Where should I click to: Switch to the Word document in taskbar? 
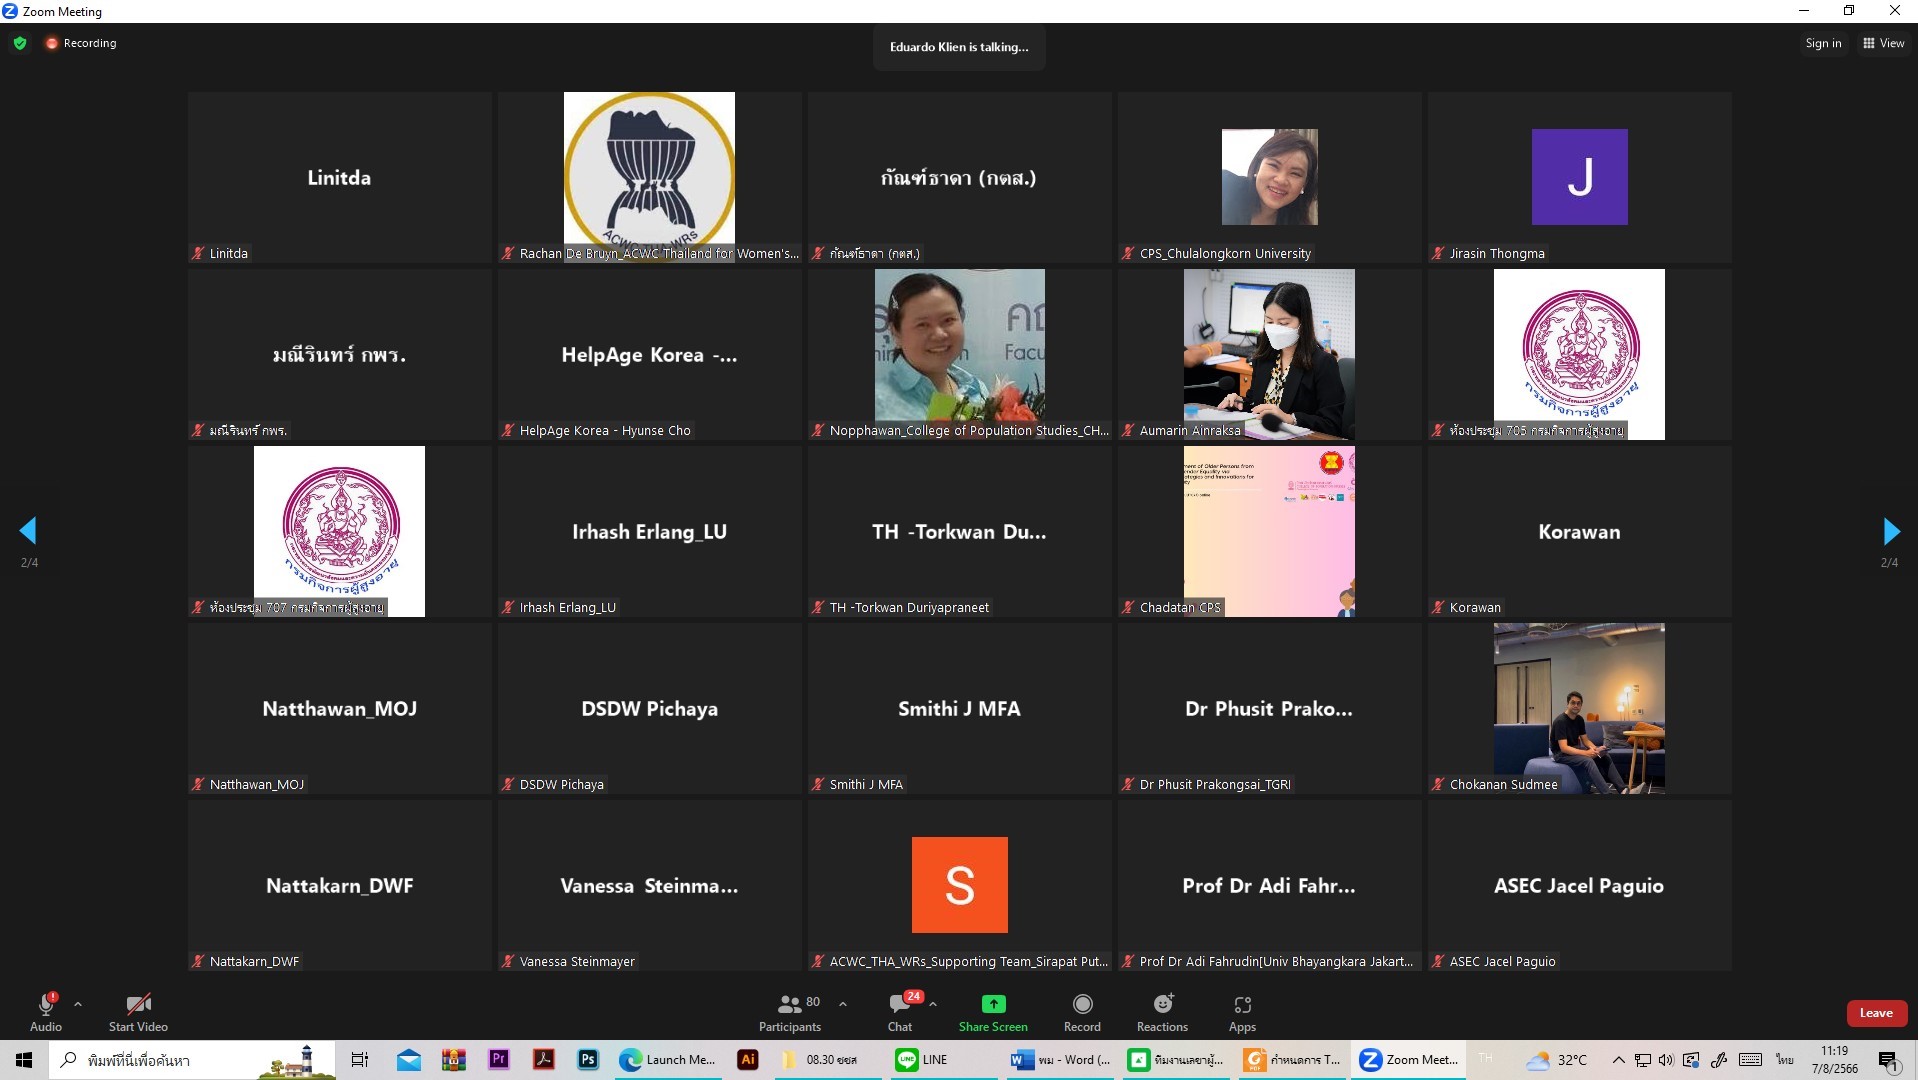pyautogui.click(x=1060, y=1060)
